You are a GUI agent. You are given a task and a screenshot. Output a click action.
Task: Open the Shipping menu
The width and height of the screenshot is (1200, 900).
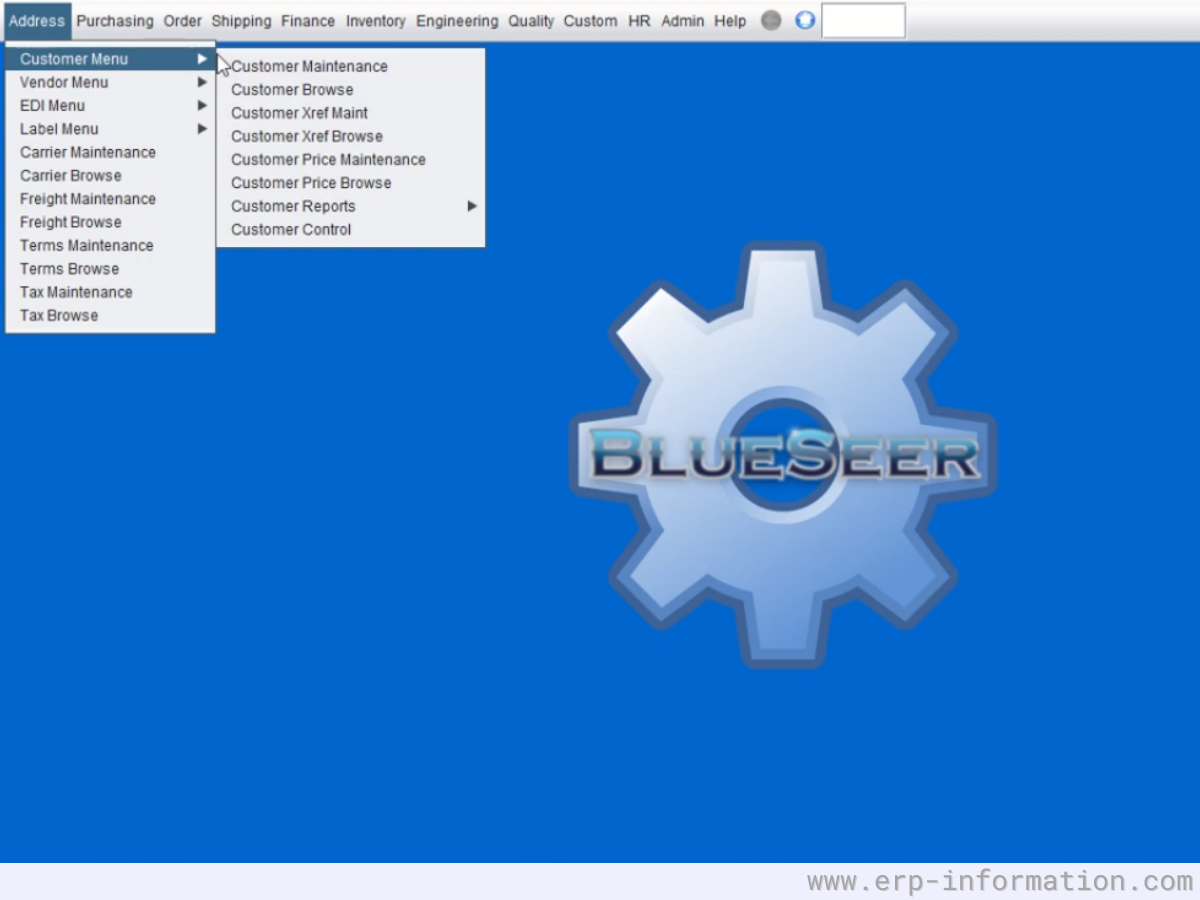[x=241, y=20]
